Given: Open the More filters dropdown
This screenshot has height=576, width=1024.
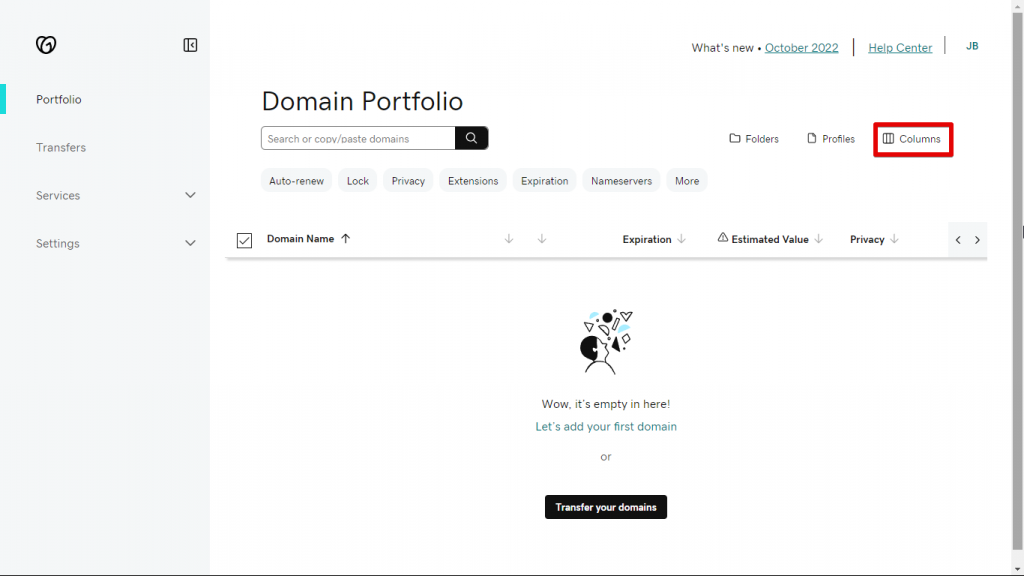Looking at the screenshot, I should (687, 181).
